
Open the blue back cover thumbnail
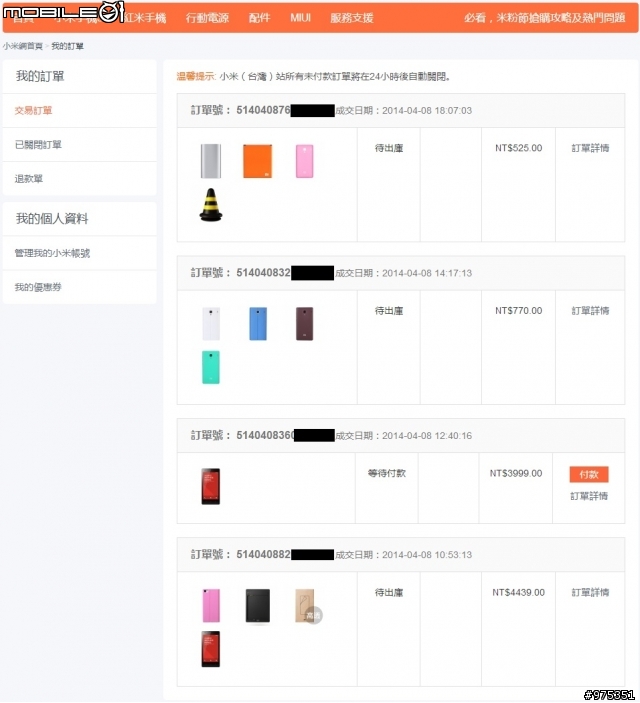tap(258, 324)
